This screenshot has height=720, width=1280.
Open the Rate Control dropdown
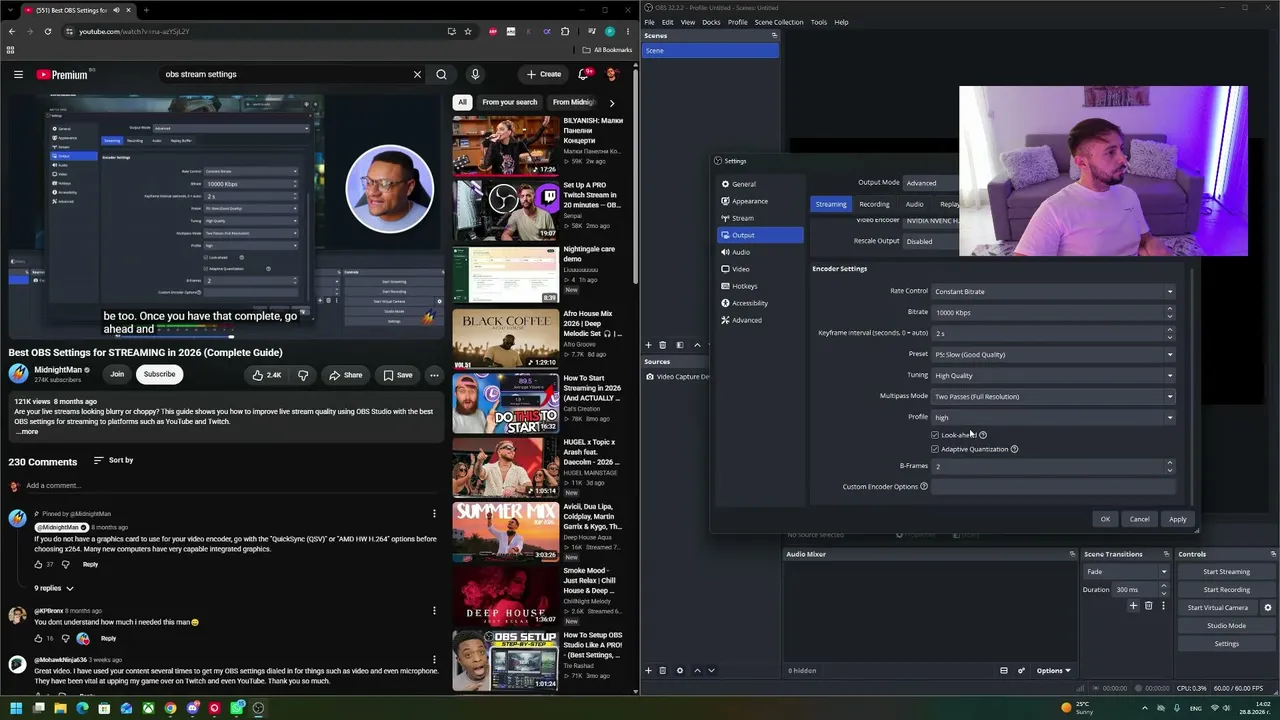point(1053,291)
